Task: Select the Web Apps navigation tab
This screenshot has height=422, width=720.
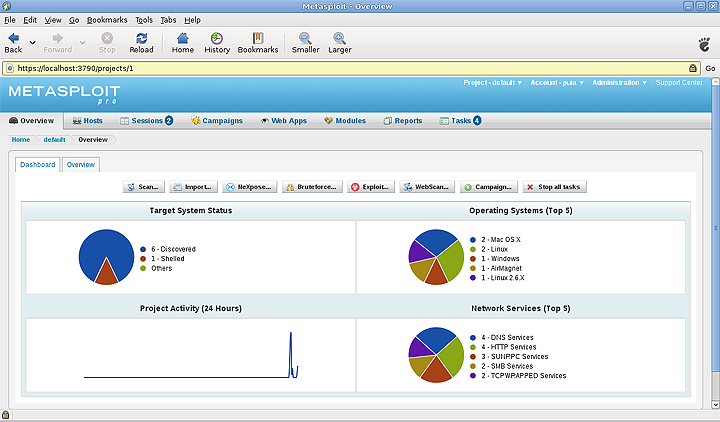Action: (283, 121)
